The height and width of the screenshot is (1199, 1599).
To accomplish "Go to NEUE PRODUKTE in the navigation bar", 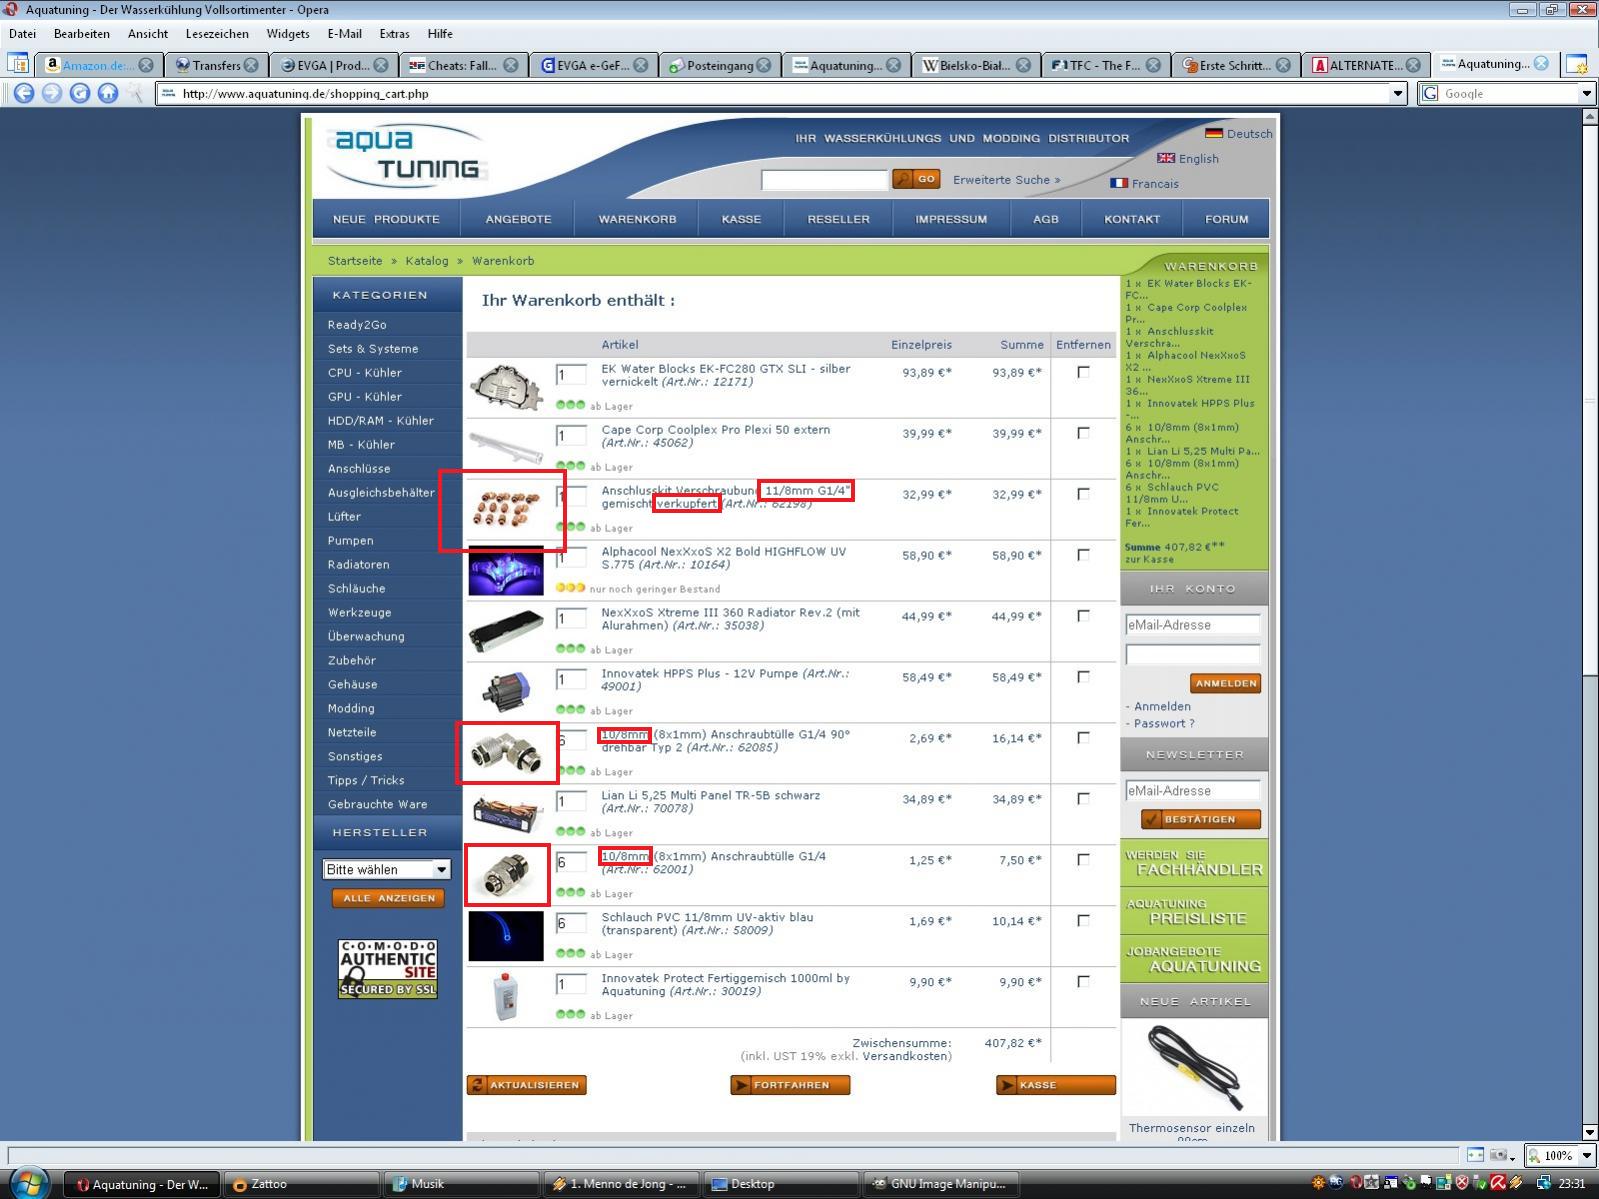I will 386,219.
